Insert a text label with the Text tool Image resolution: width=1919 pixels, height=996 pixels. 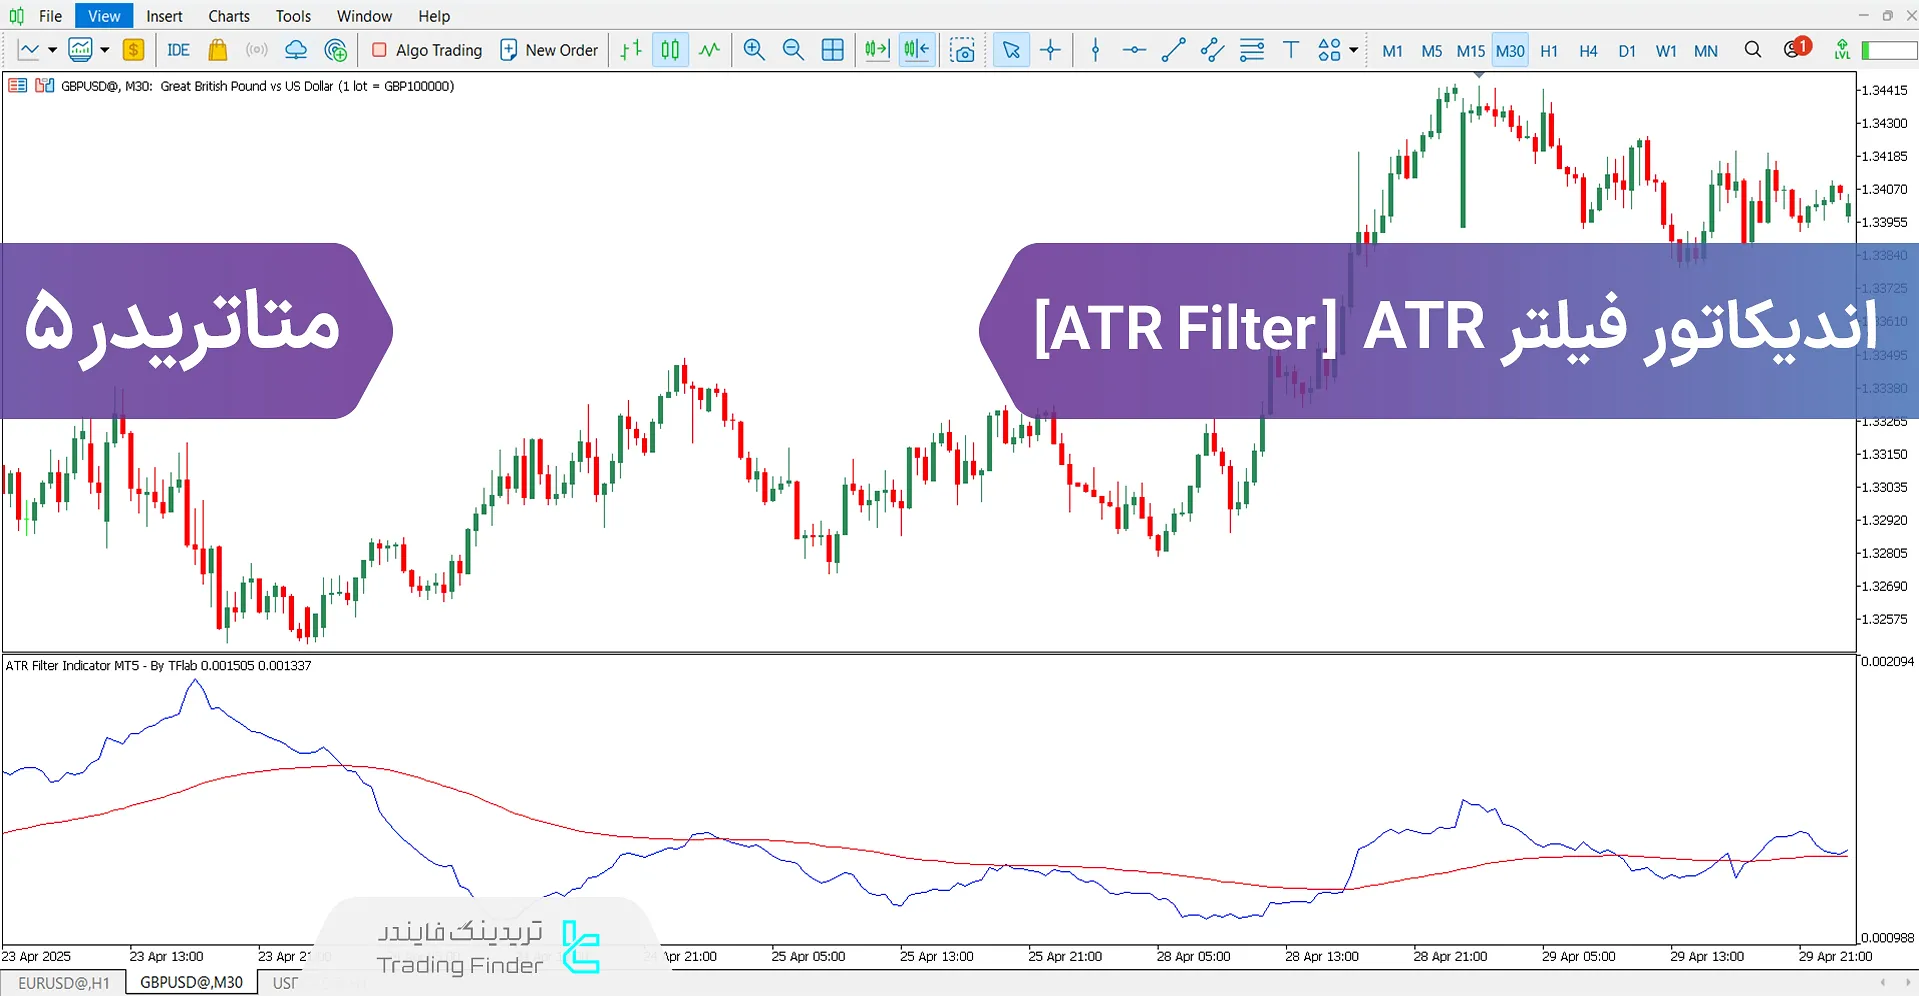[x=1290, y=49]
